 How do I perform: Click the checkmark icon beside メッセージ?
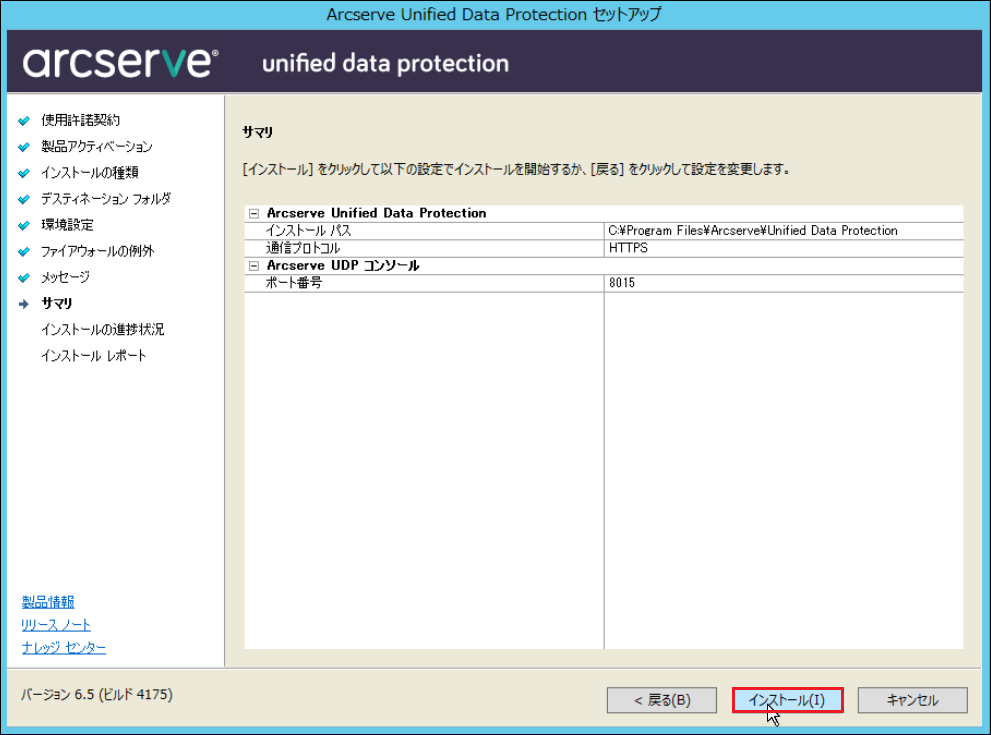coord(24,277)
